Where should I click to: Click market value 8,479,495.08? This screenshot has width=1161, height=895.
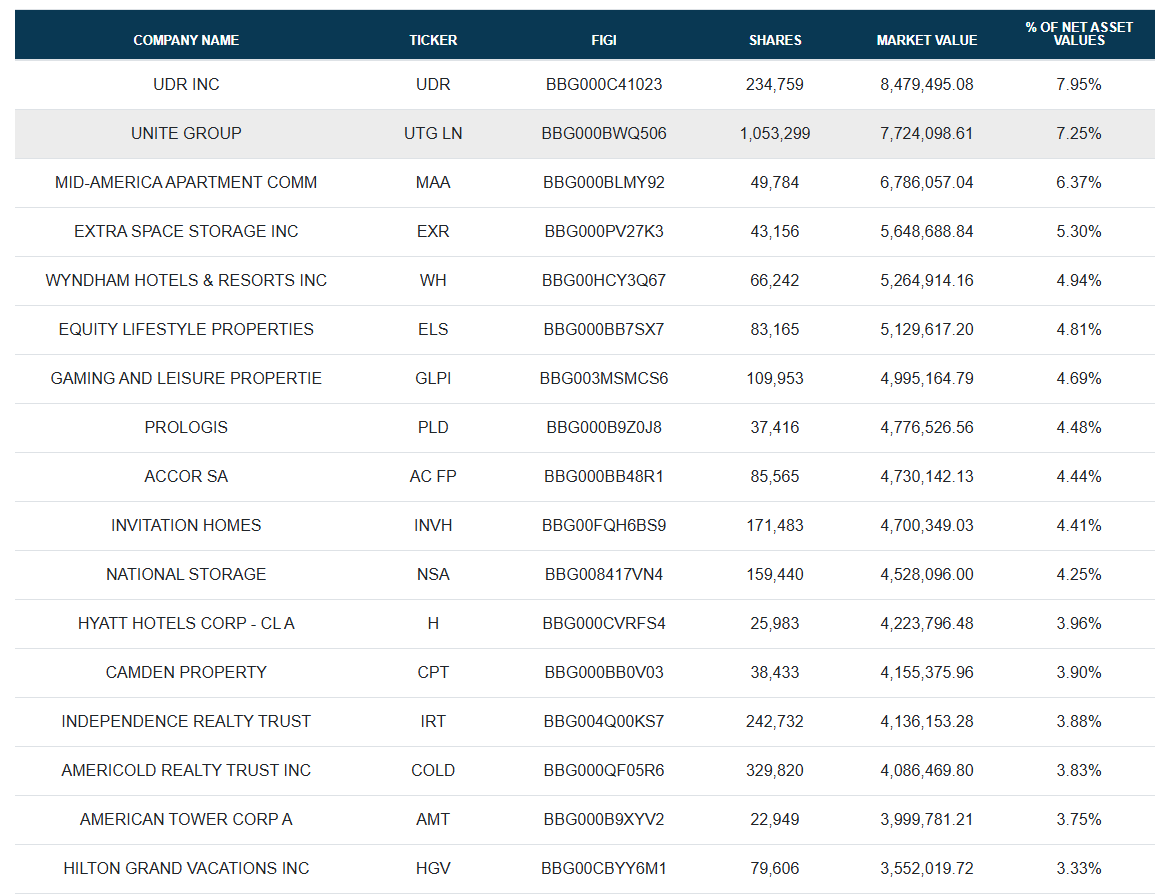[x=926, y=84]
